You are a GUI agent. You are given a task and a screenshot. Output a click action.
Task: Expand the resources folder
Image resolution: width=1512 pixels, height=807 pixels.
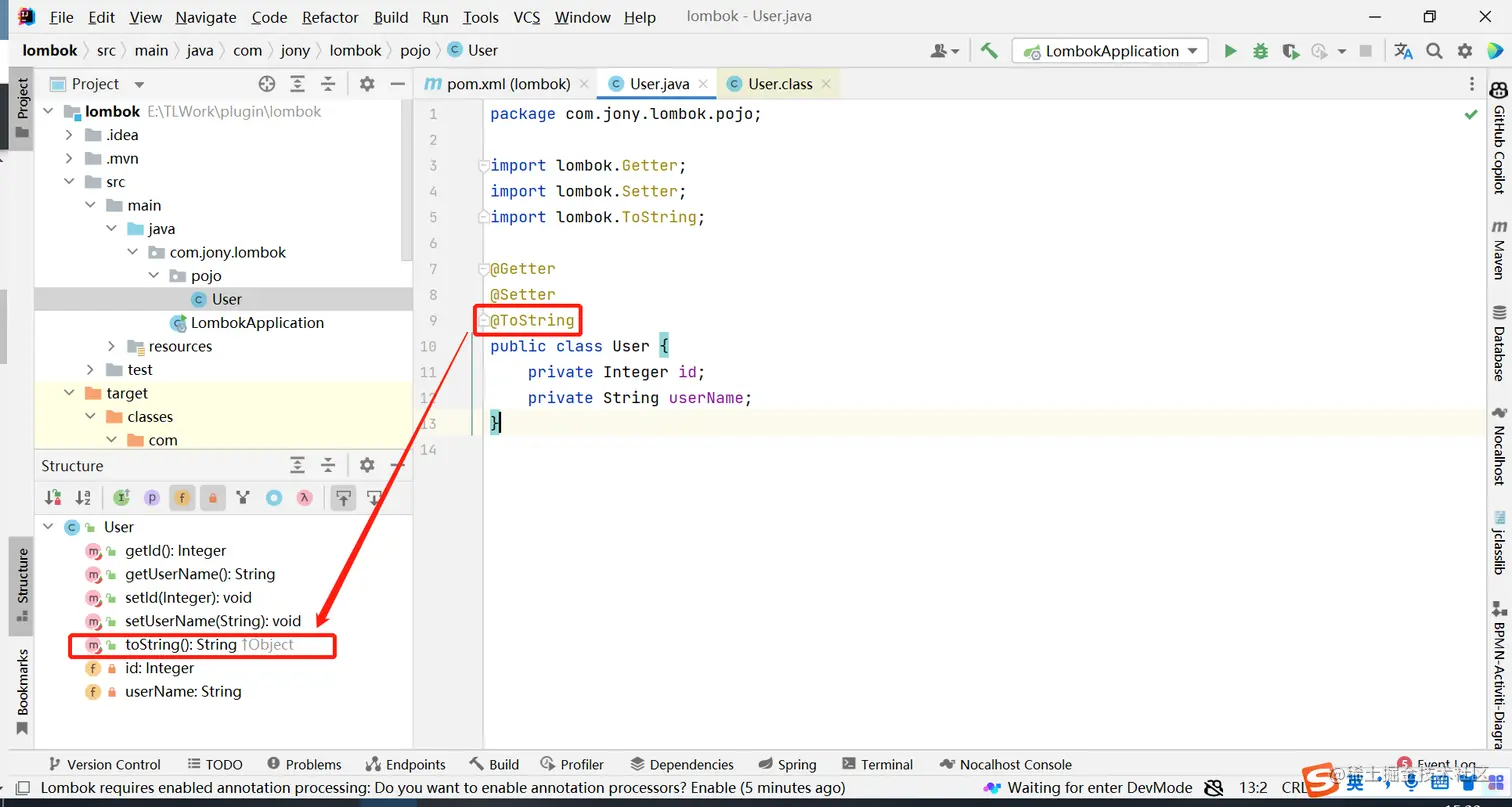click(x=111, y=346)
